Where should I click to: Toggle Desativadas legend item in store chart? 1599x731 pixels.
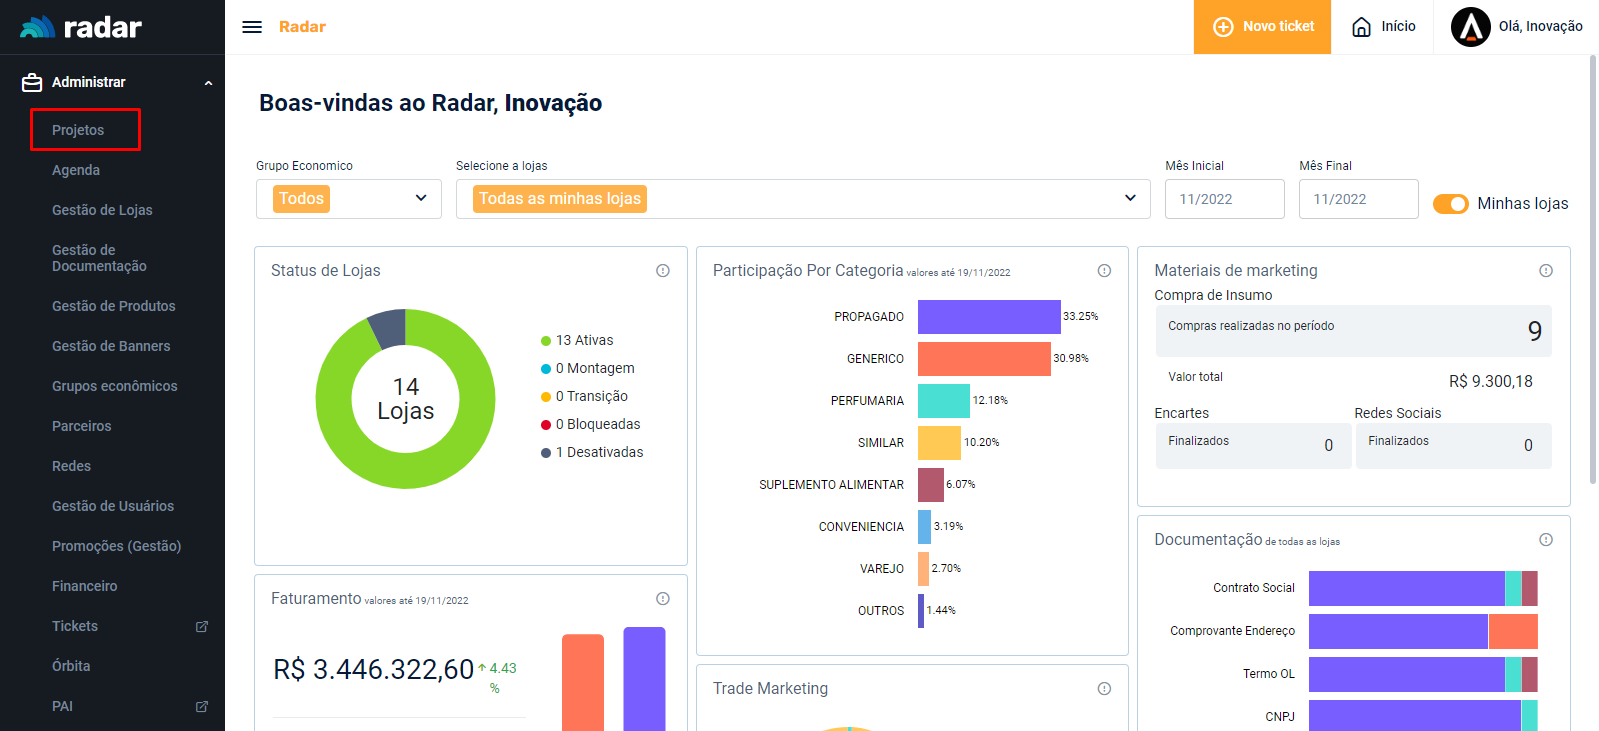click(598, 453)
